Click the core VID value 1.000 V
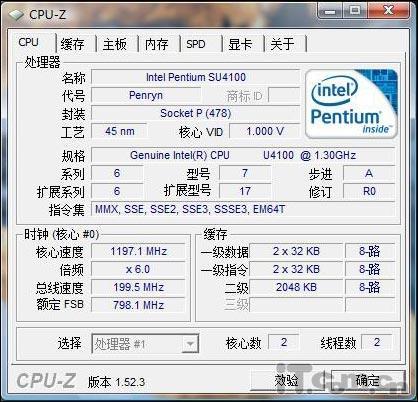 point(265,131)
